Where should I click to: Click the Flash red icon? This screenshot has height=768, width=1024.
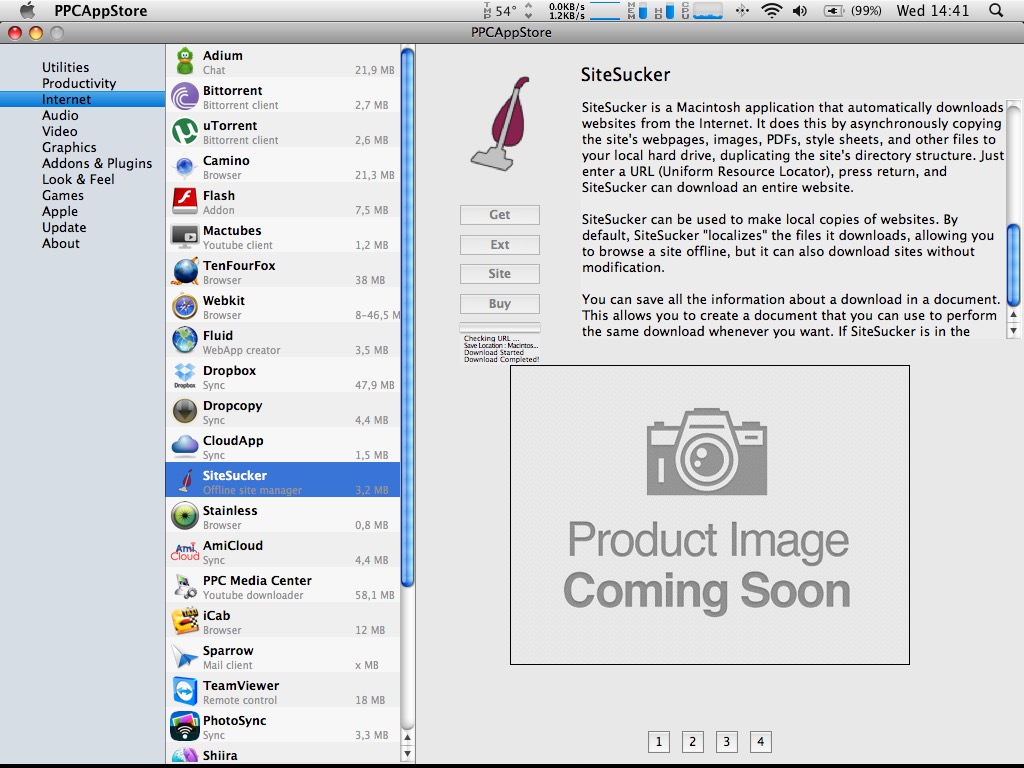pos(185,201)
